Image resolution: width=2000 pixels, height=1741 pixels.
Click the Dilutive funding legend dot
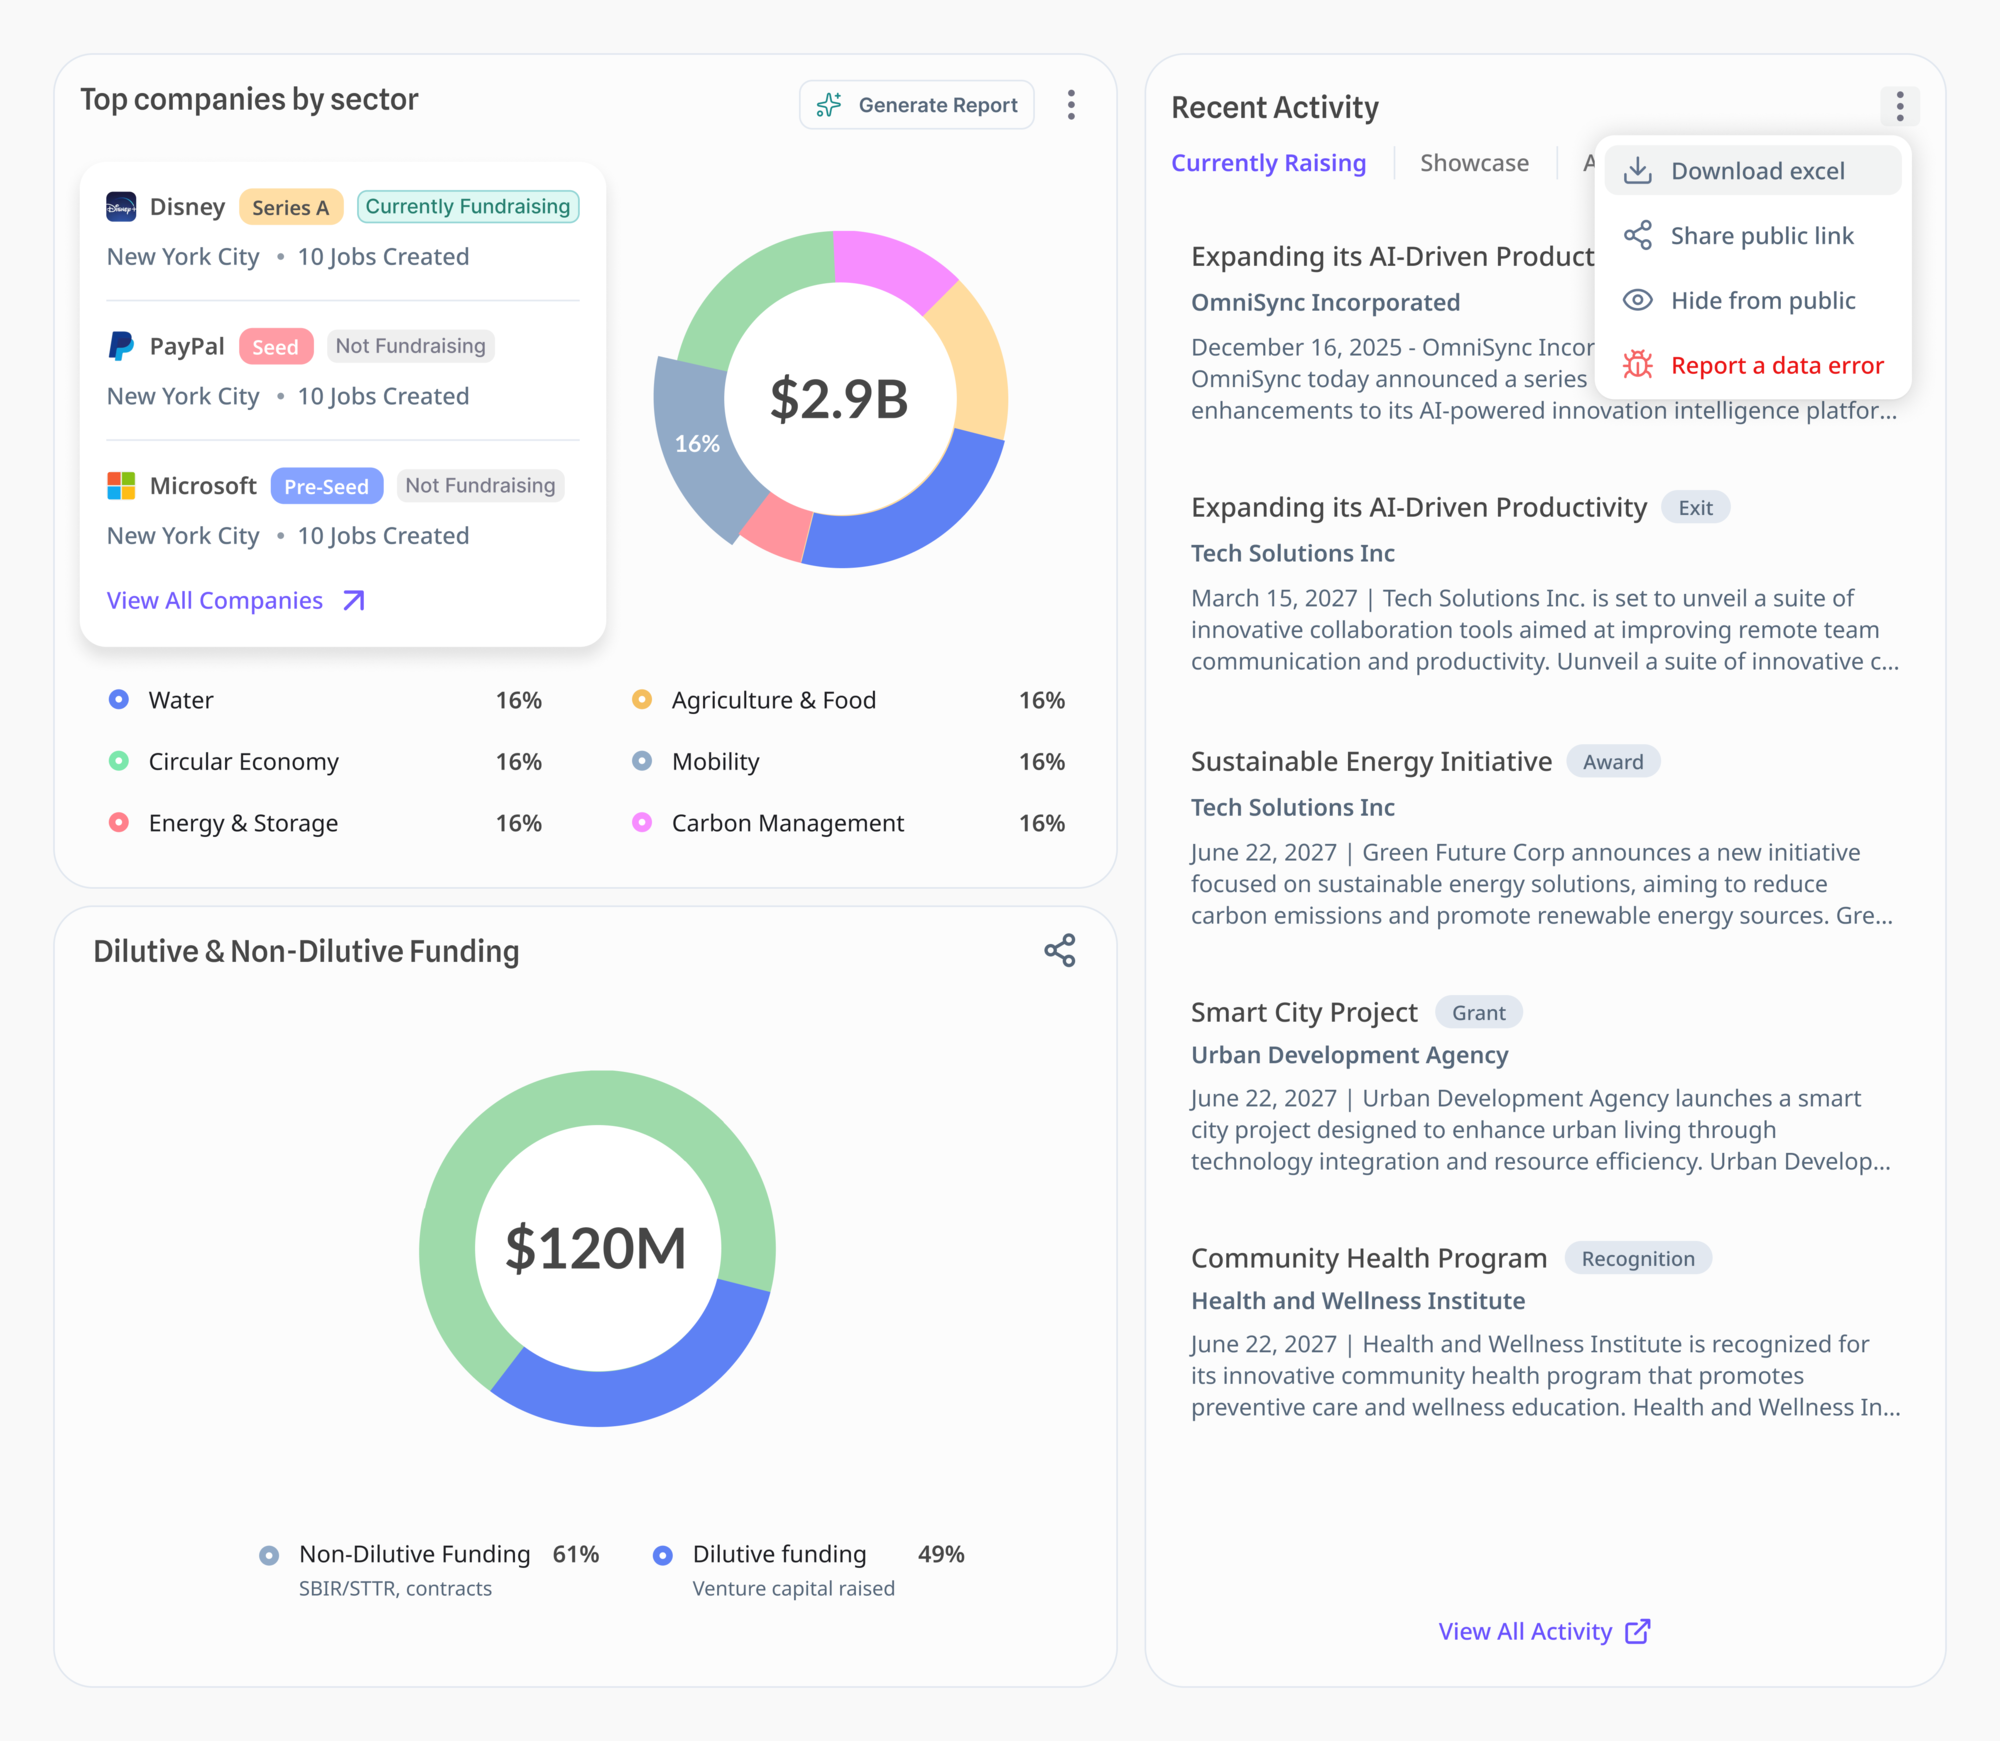662,1555
